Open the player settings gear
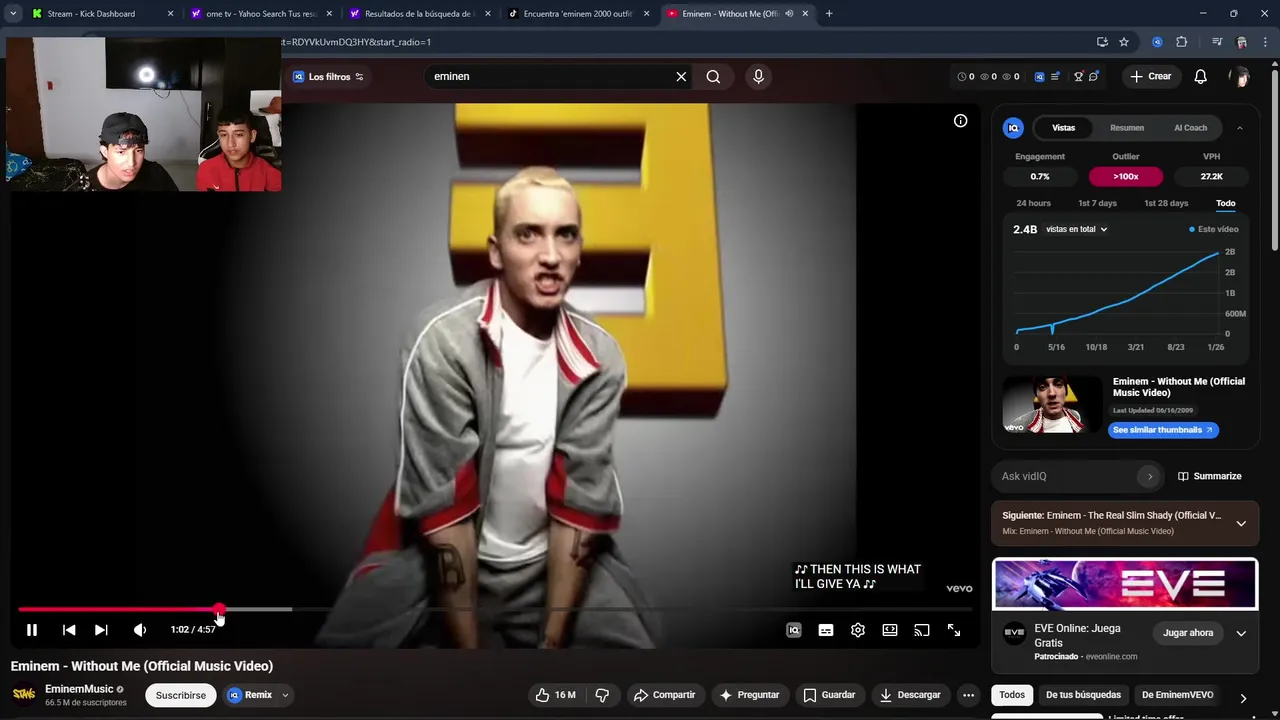1280x720 pixels. [x=858, y=630]
